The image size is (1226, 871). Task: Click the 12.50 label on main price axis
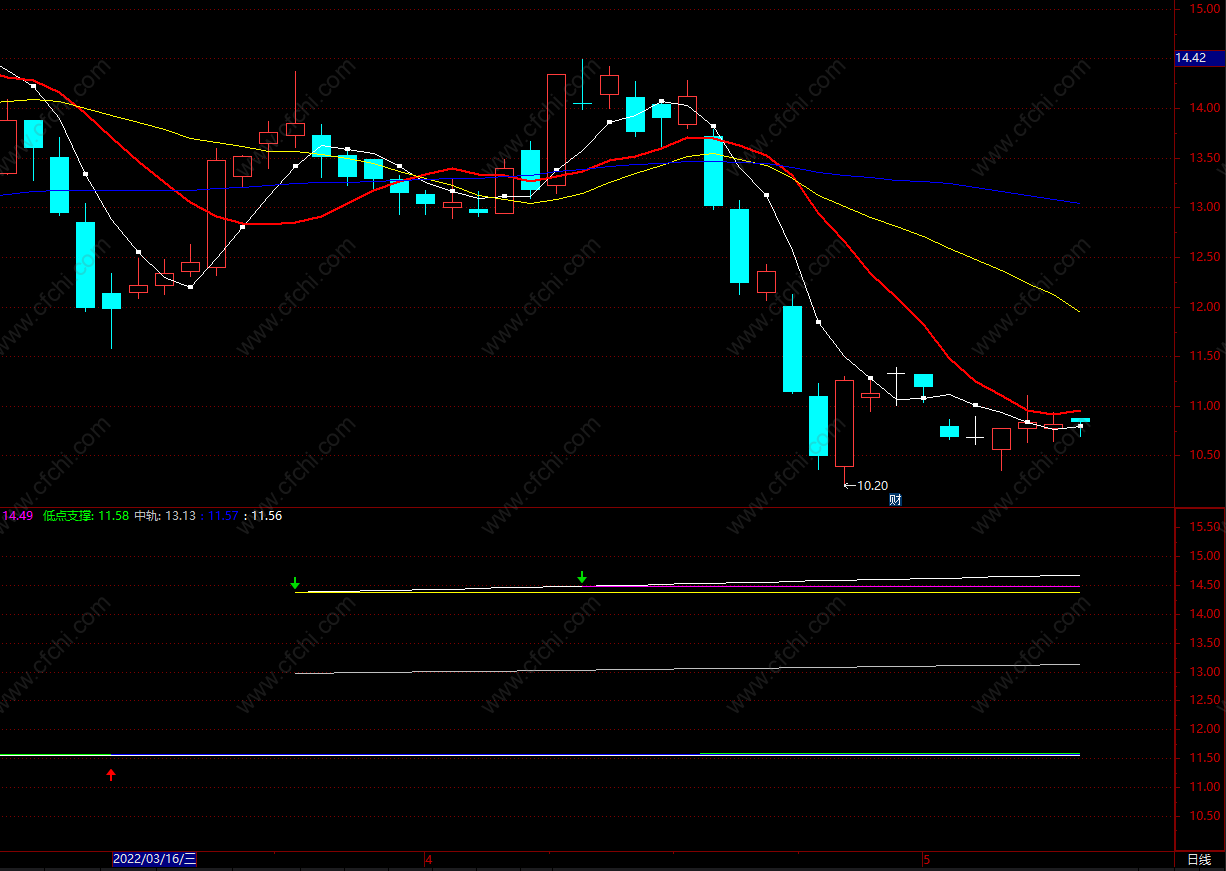1204,257
